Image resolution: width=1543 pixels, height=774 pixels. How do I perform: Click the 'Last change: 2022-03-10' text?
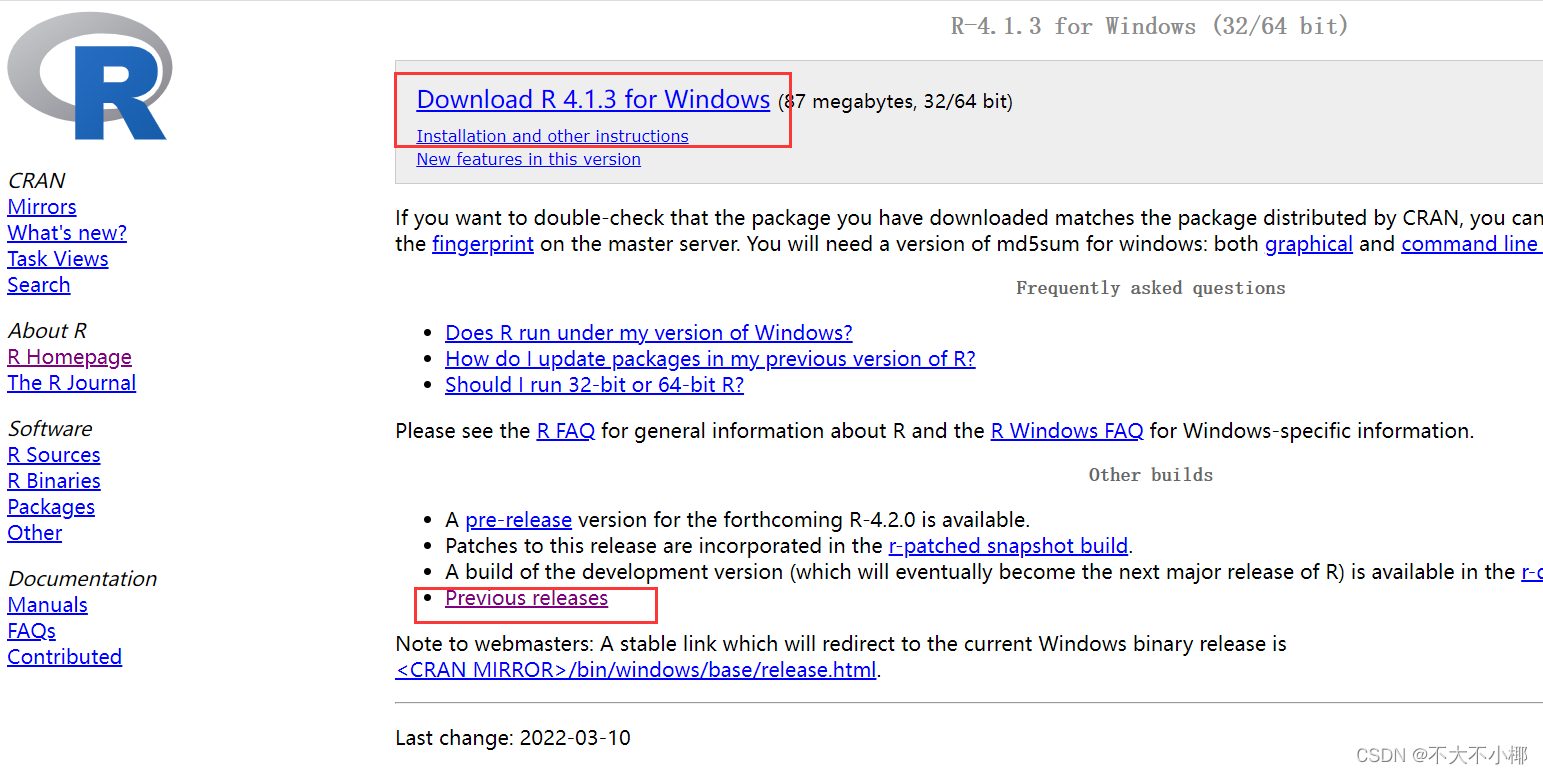pos(513,738)
